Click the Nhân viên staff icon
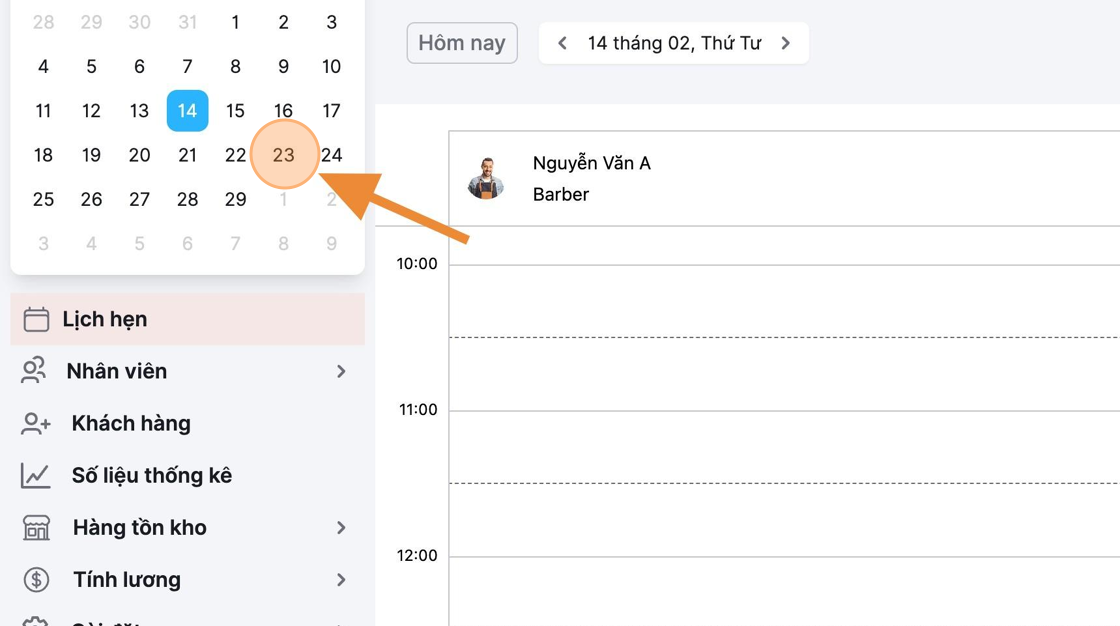1120x626 pixels. click(x=34, y=371)
